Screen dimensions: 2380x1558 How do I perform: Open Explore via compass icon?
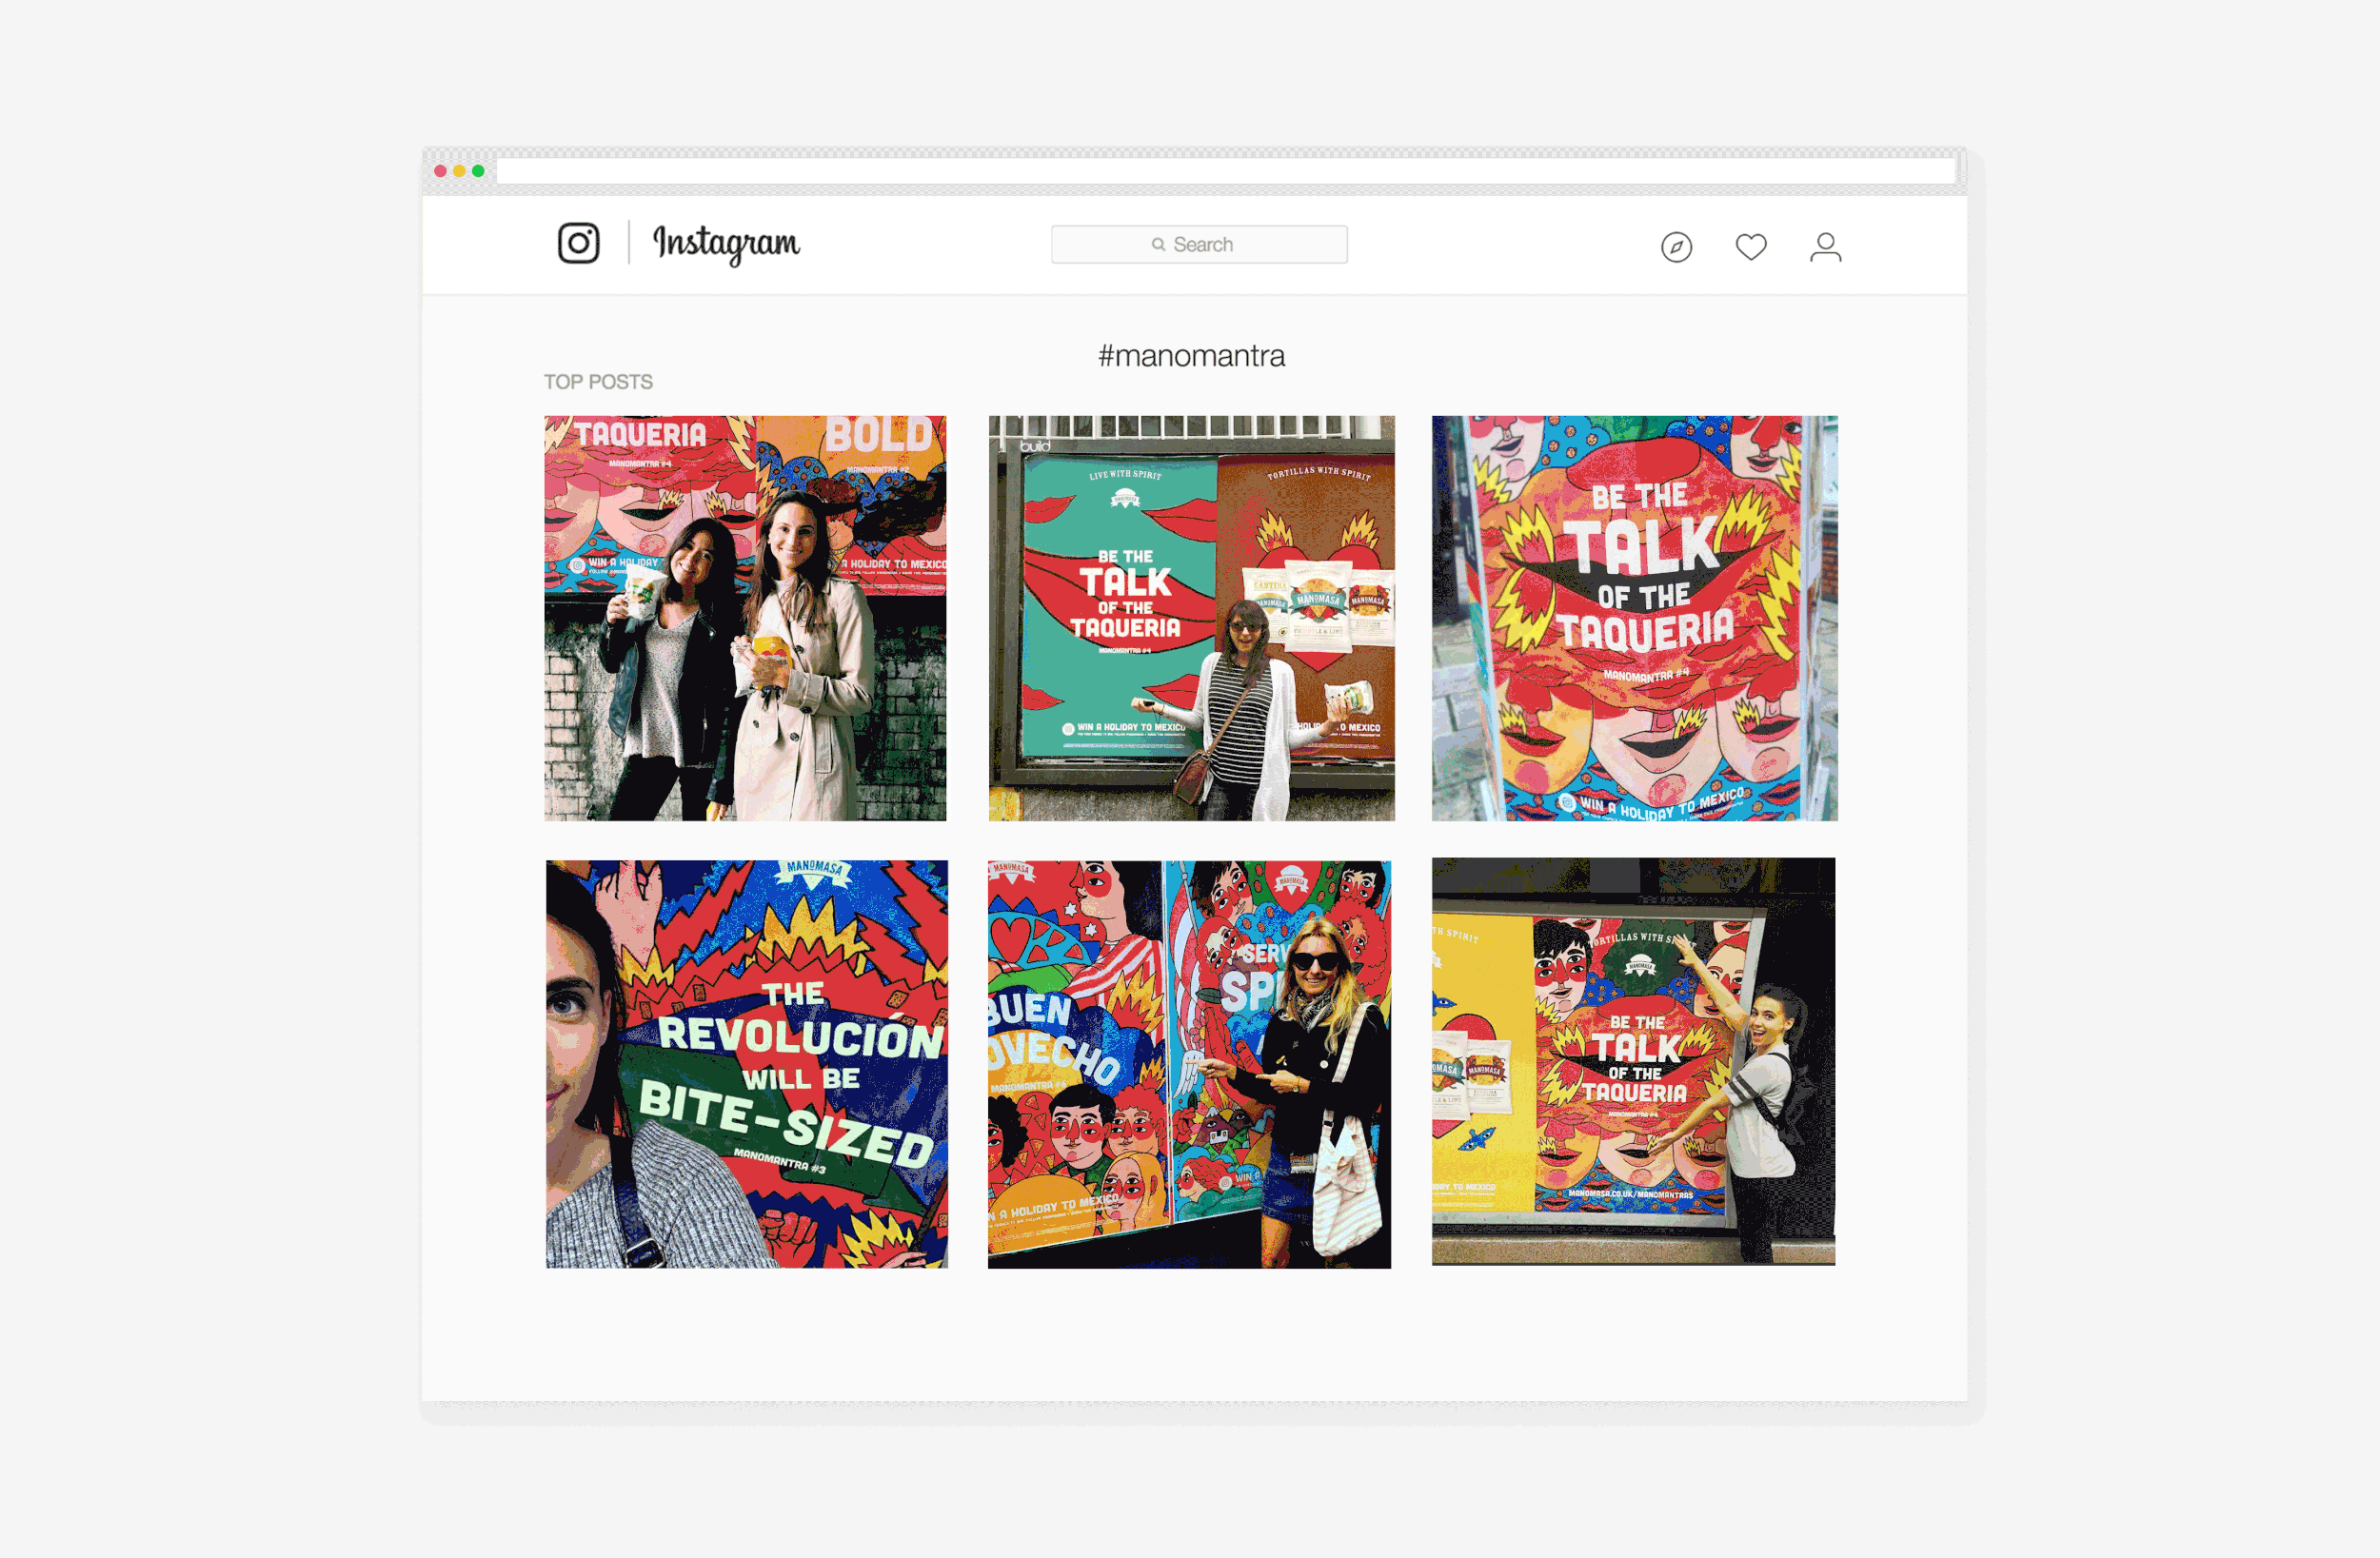click(1676, 247)
